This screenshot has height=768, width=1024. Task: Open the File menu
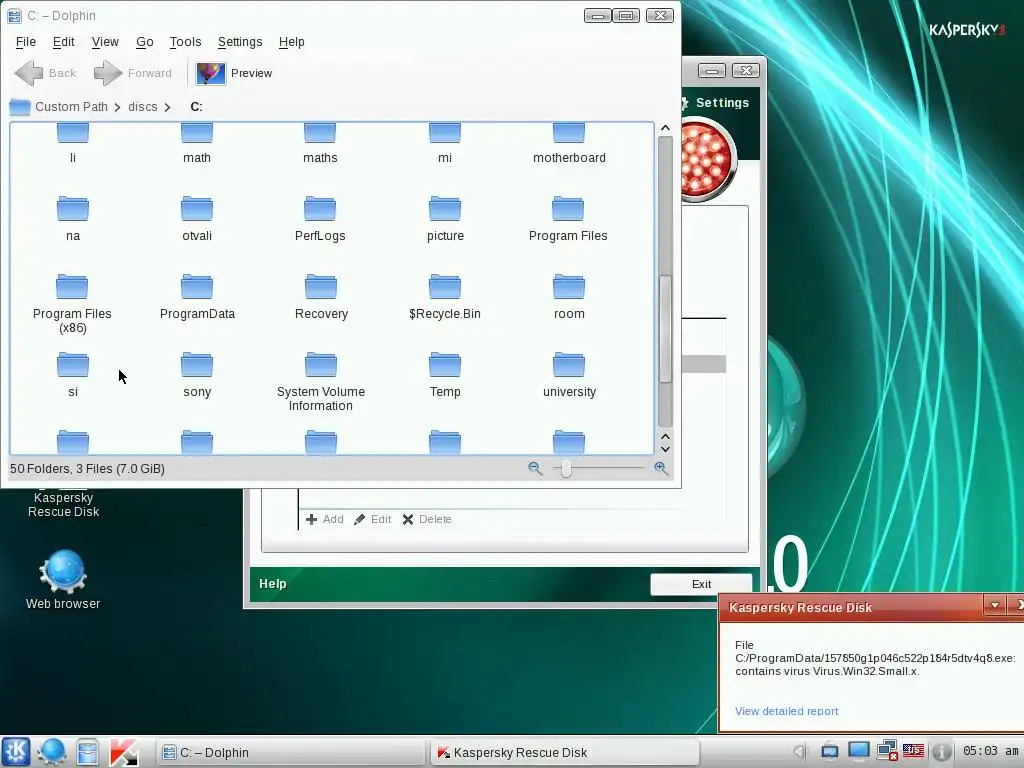25,42
